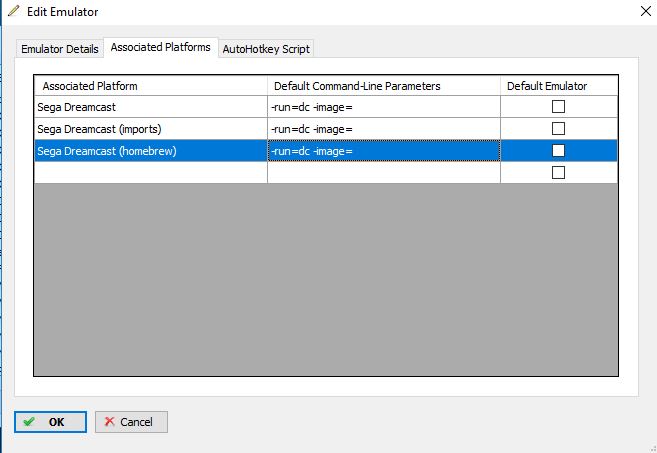Image resolution: width=657 pixels, height=453 pixels.
Task: Click the empty Associated Platform cell in new row
Action: (x=151, y=172)
